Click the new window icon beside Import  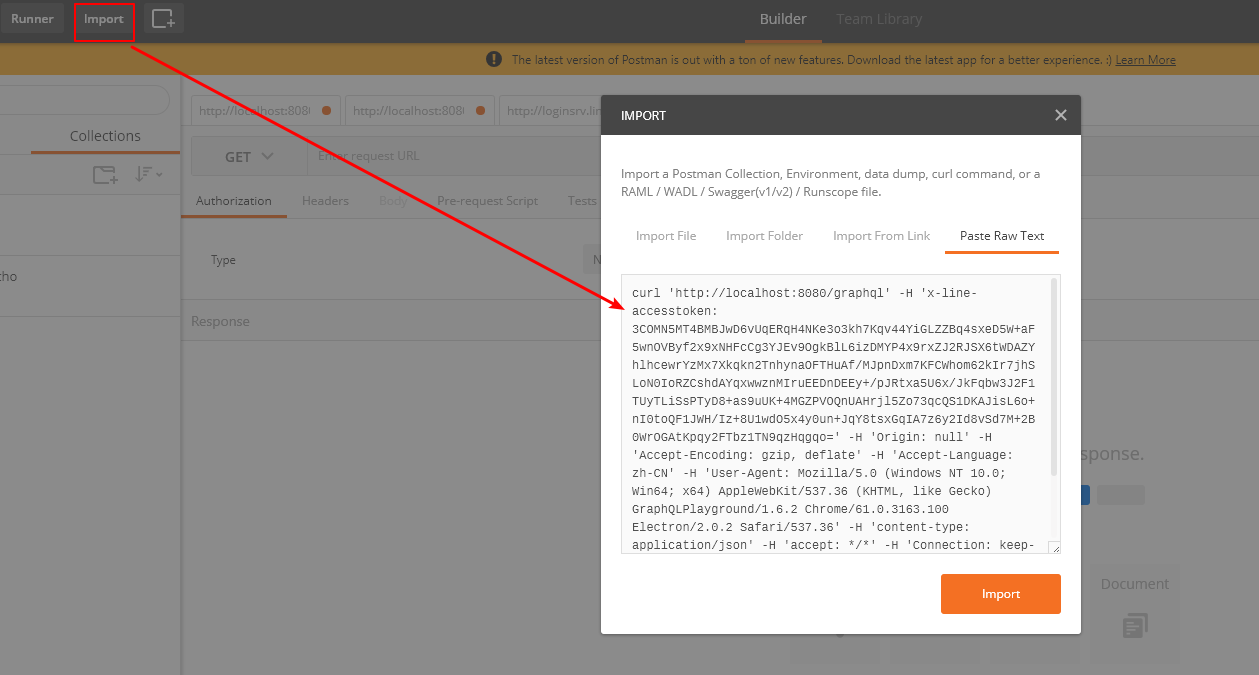(163, 19)
